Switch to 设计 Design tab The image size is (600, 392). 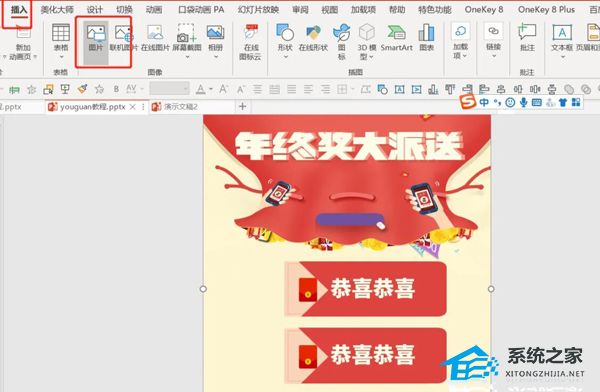pyautogui.click(x=95, y=10)
